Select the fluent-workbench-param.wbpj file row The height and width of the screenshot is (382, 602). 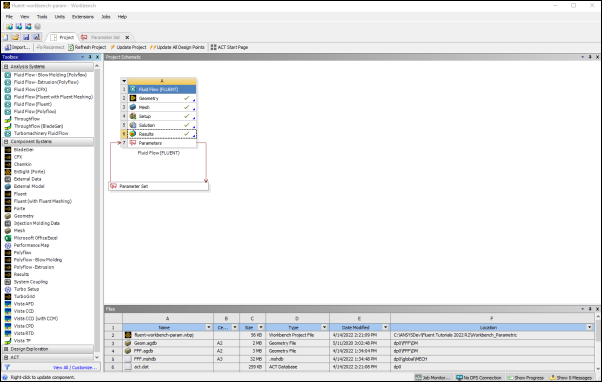coord(350,335)
